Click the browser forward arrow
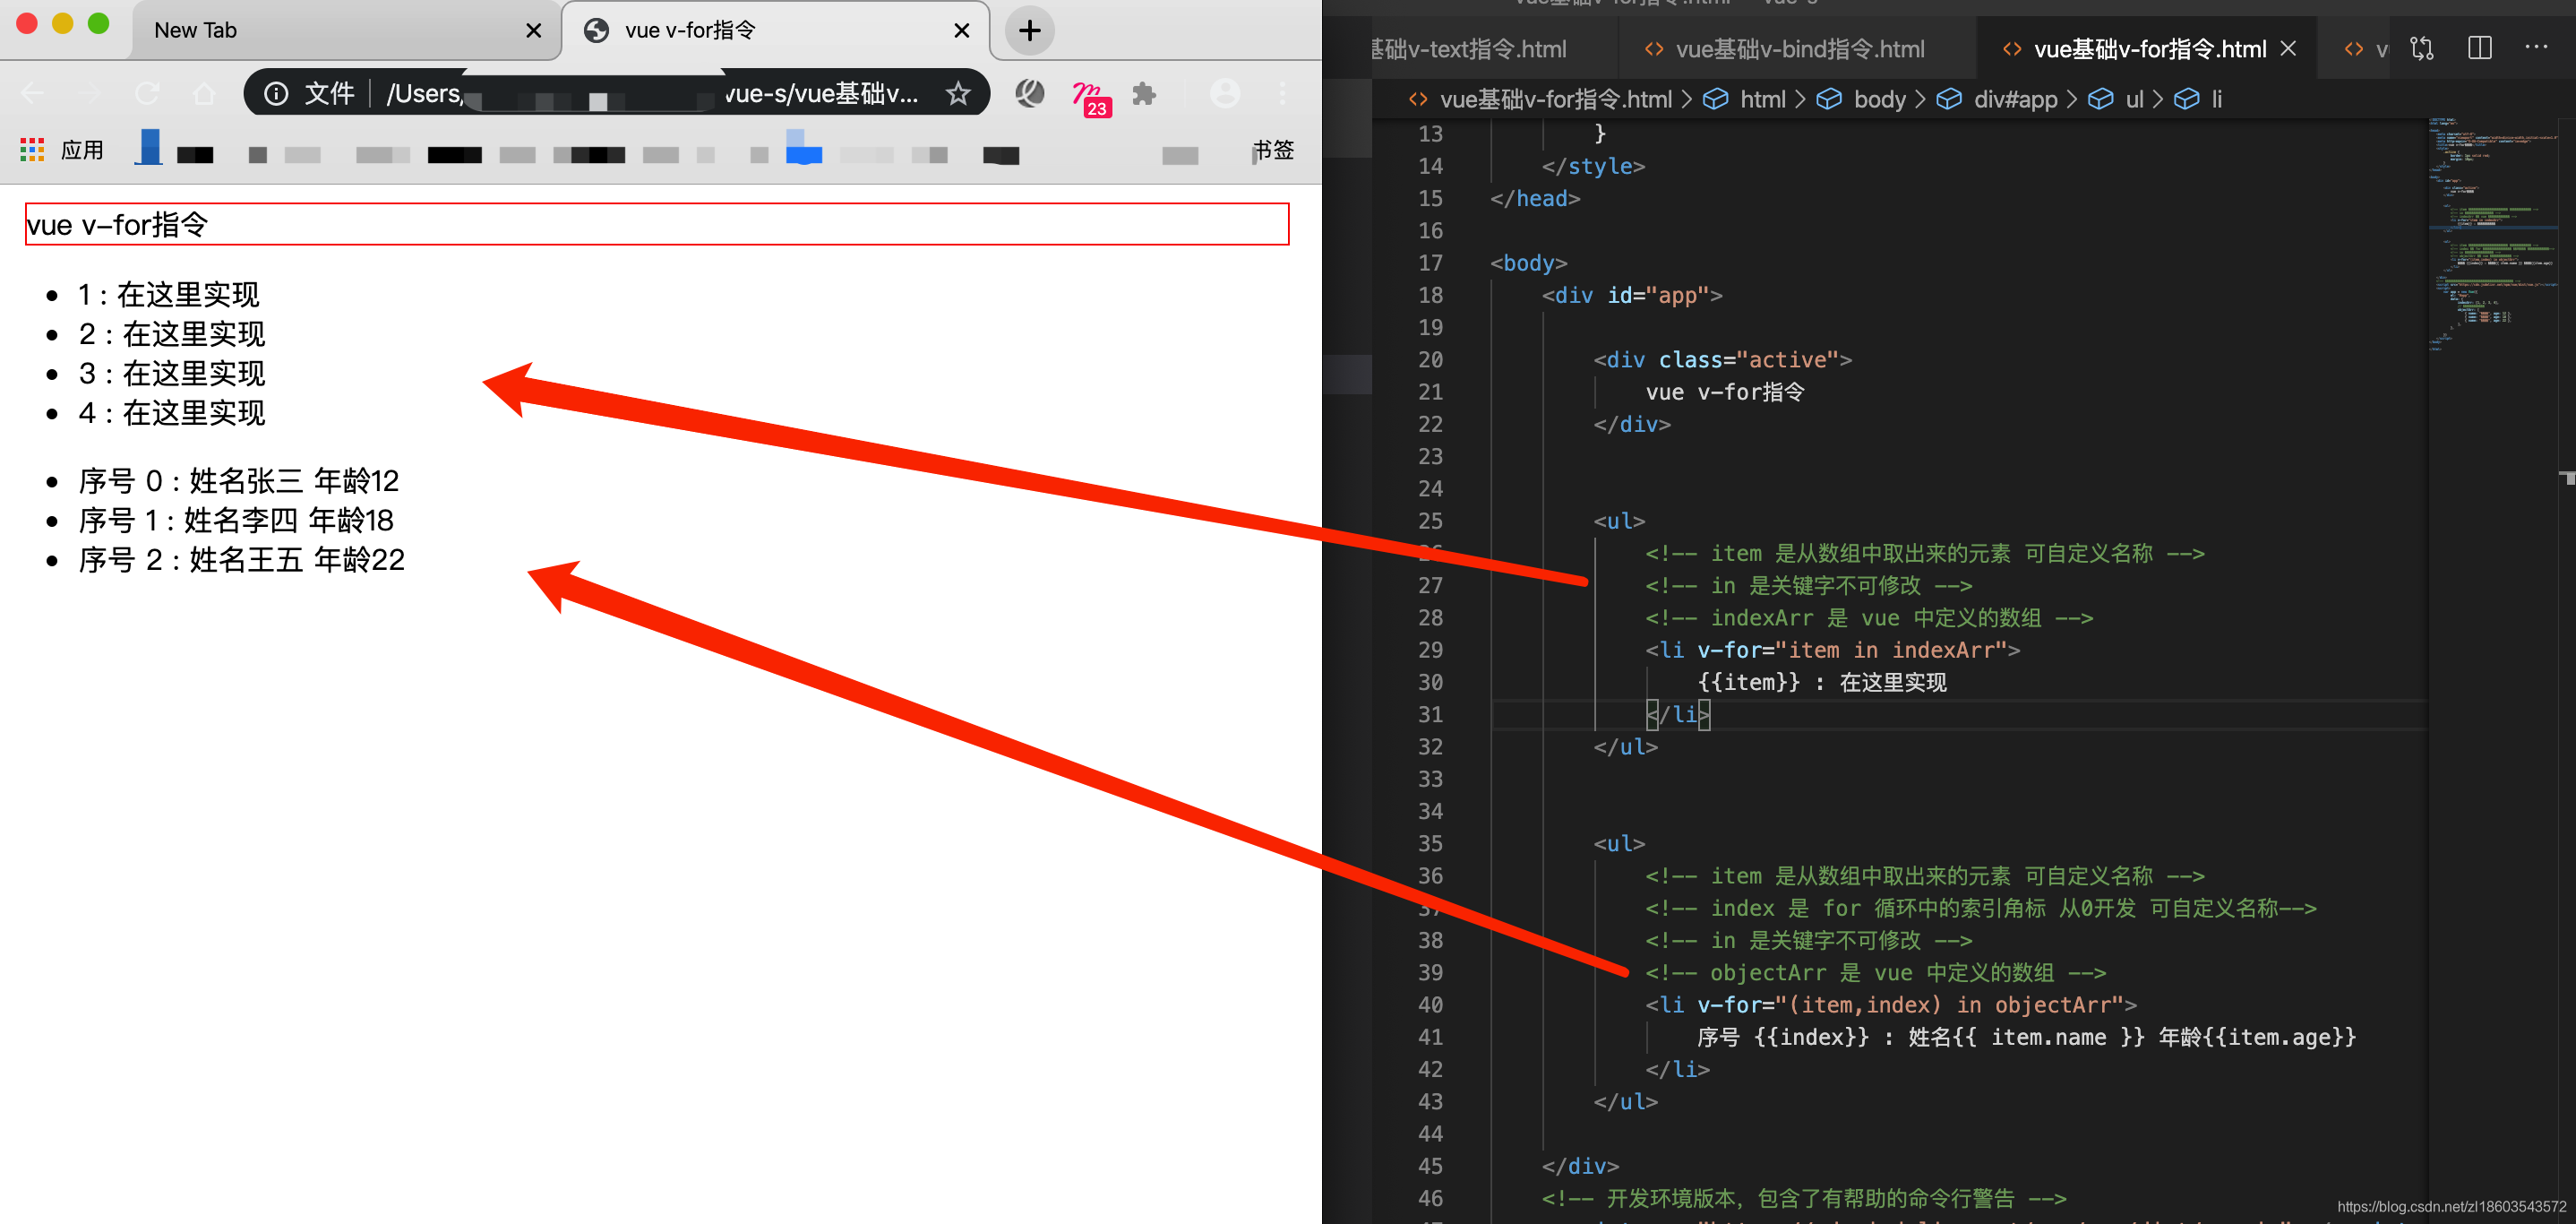The width and height of the screenshot is (2576, 1224). (x=90, y=94)
